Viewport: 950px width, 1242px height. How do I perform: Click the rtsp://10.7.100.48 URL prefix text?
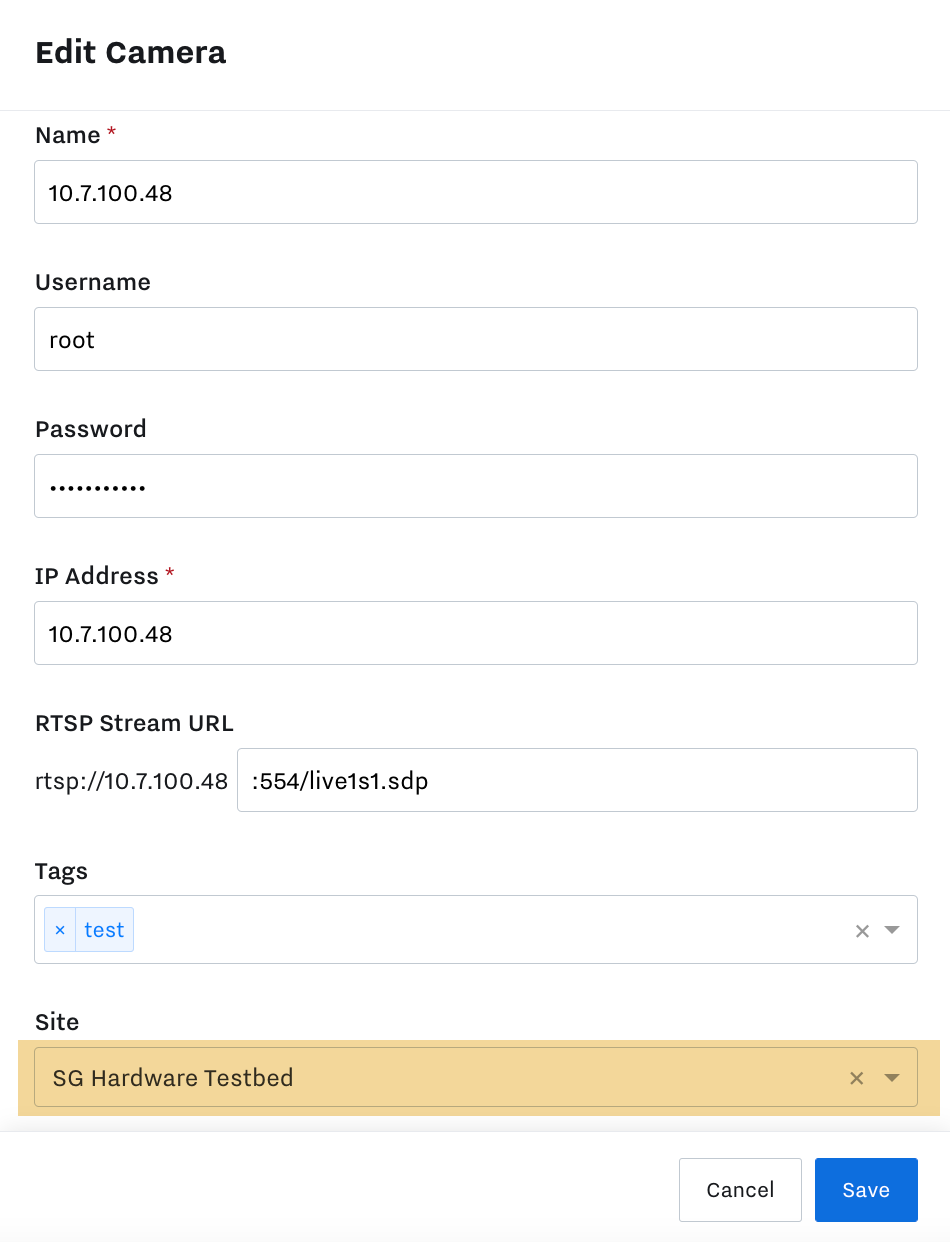pos(131,781)
